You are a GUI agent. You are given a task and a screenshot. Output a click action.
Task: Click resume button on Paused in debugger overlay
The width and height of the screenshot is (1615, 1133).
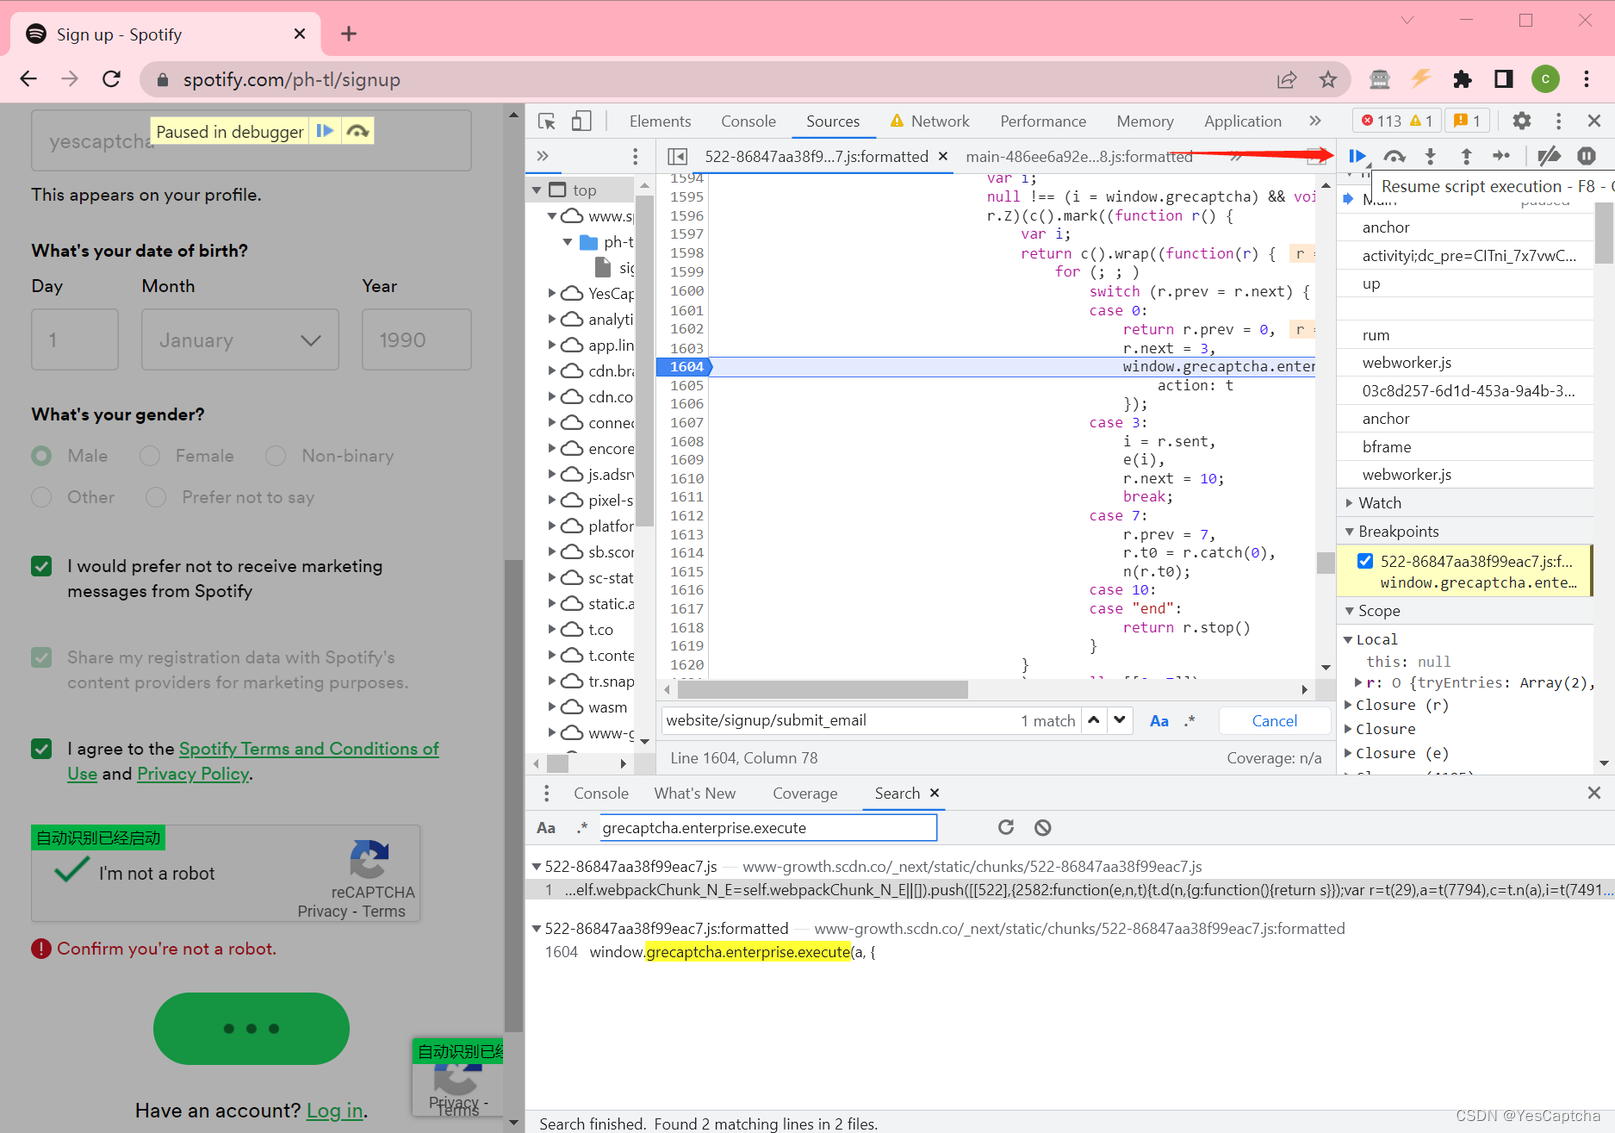click(x=325, y=131)
